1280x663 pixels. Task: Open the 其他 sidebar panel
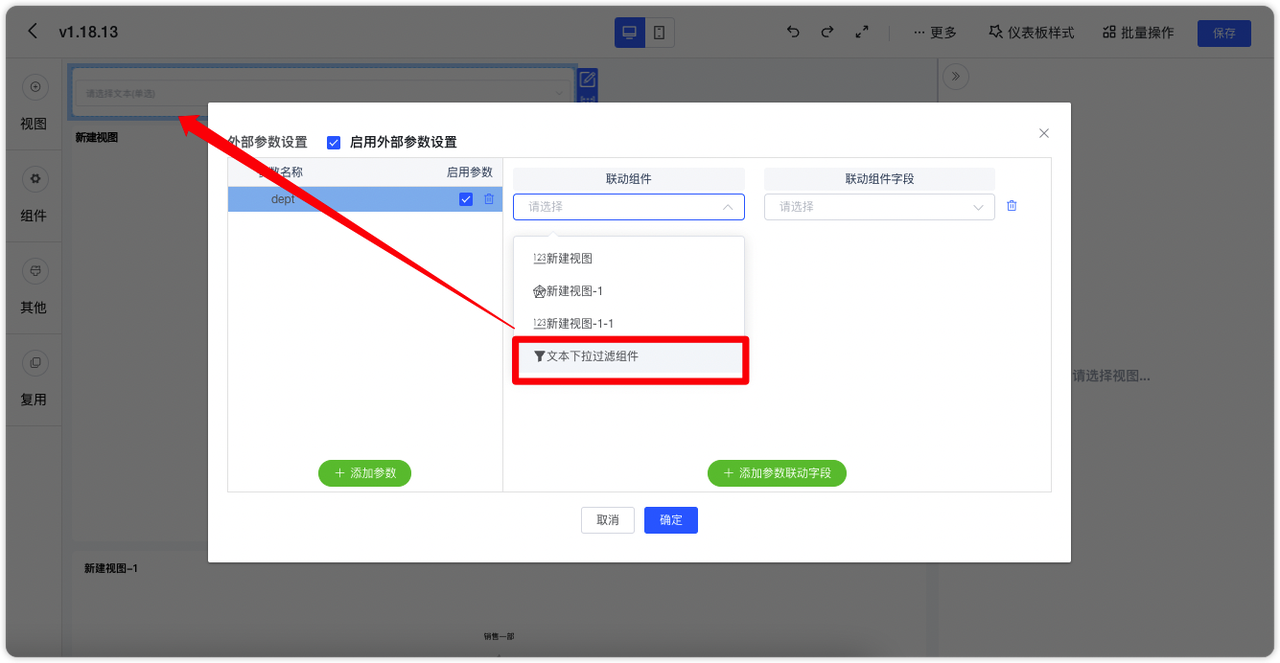click(34, 288)
